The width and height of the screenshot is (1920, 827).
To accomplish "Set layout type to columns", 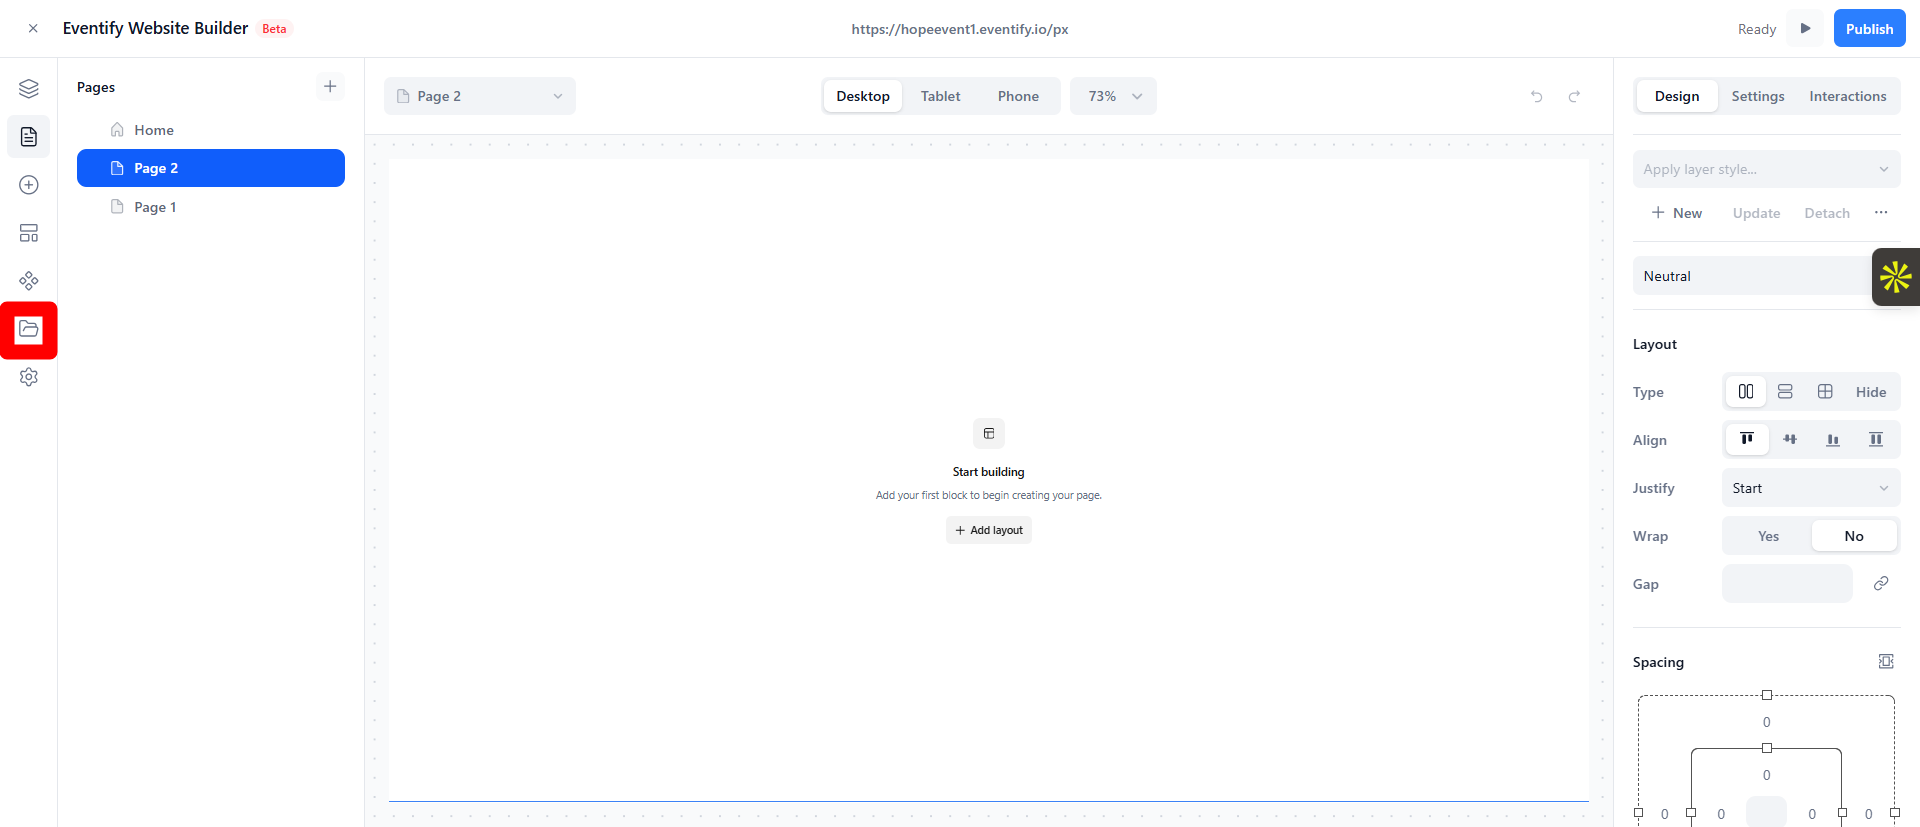I will pos(1746,392).
